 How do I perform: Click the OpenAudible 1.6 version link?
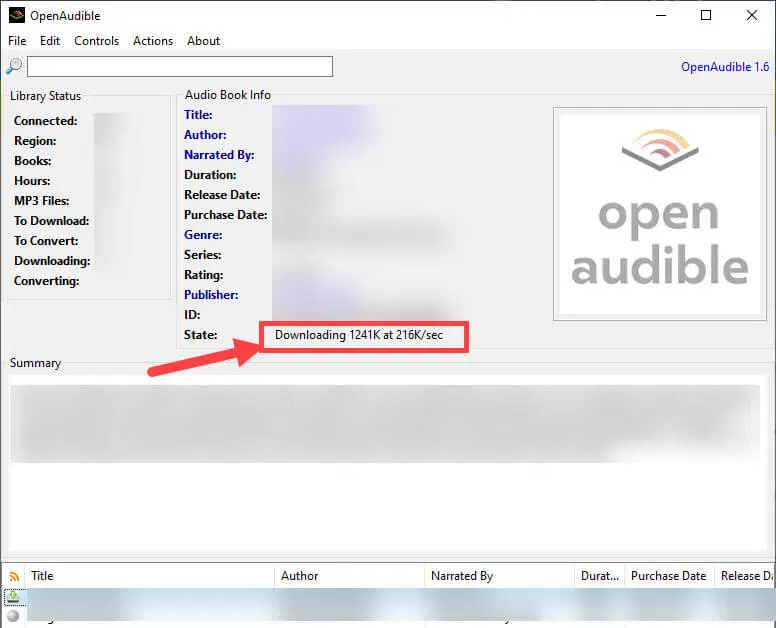725,67
